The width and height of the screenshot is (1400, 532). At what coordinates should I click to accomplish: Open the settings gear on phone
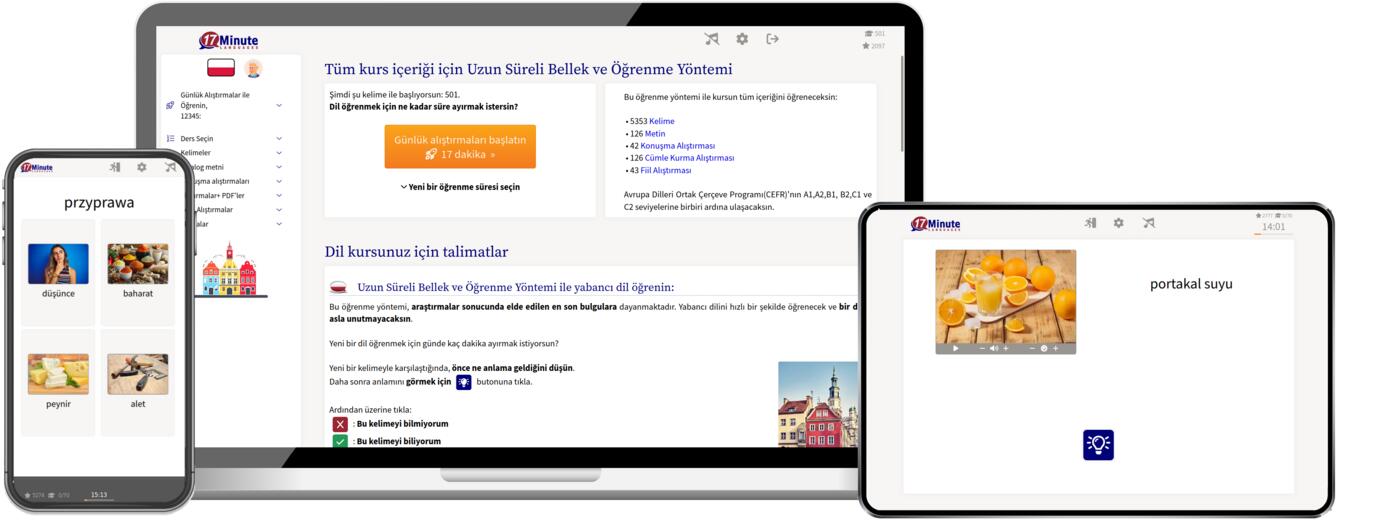[x=142, y=167]
